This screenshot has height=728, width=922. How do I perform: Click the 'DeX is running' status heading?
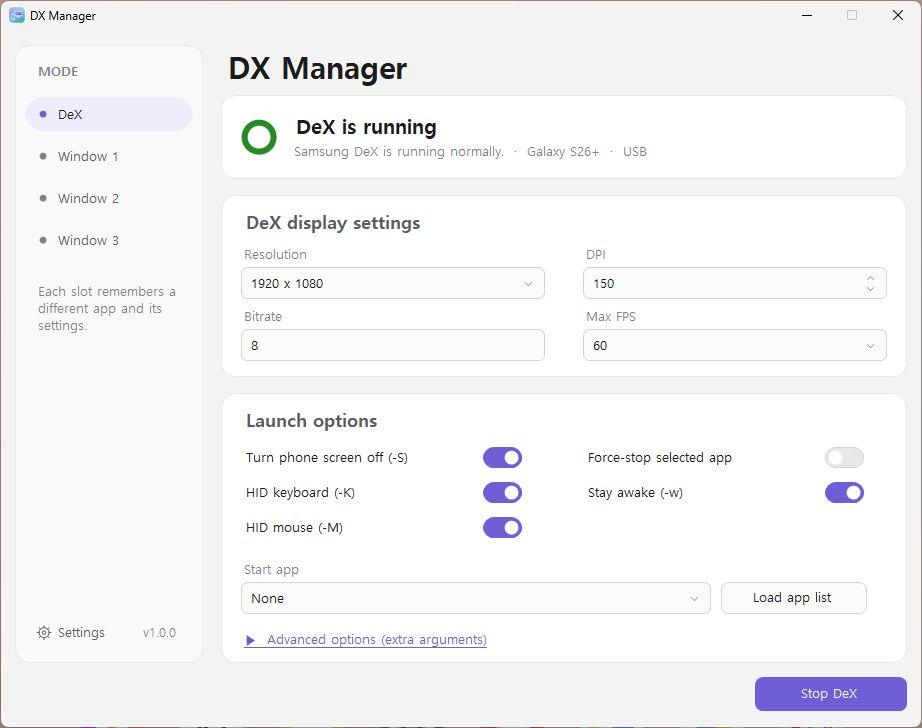[x=366, y=127]
